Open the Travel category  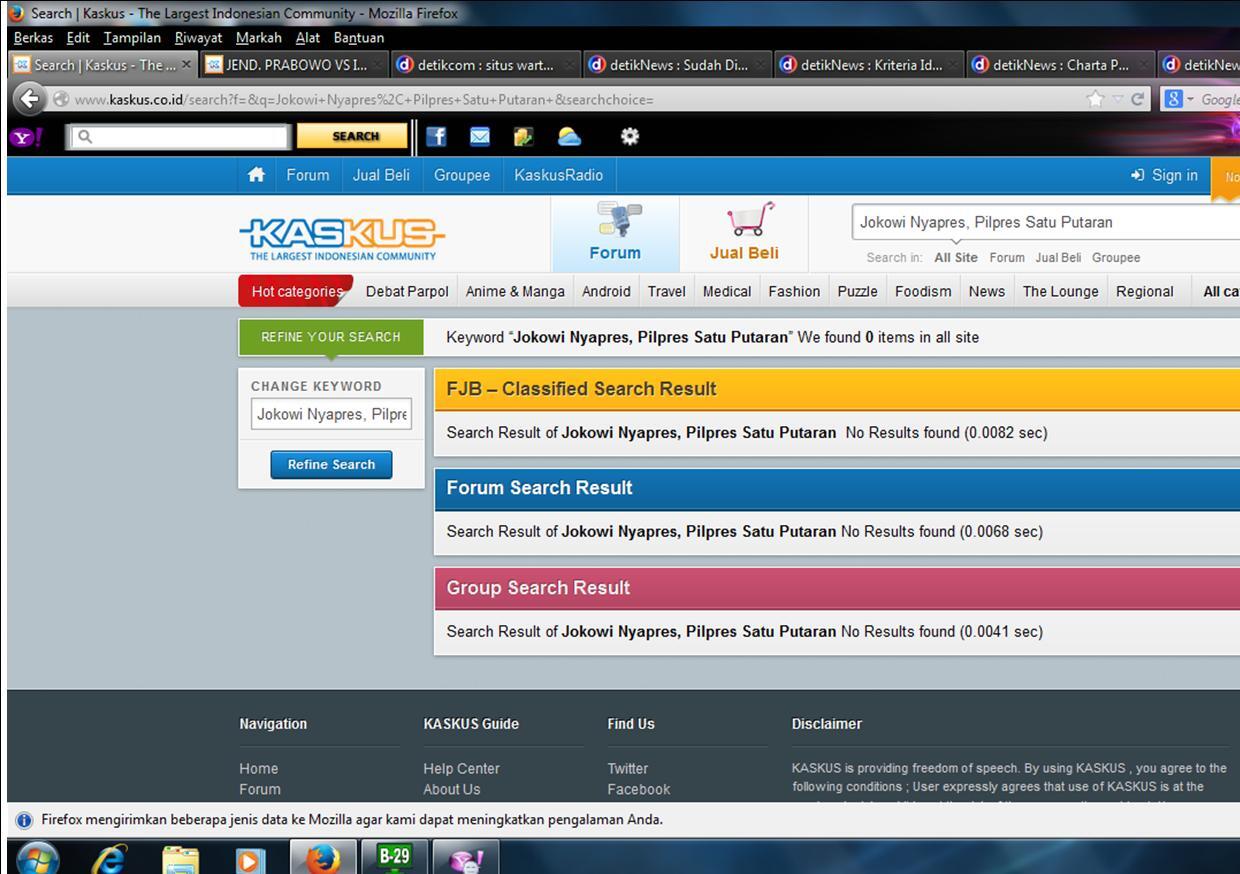click(x=666, y=291)
